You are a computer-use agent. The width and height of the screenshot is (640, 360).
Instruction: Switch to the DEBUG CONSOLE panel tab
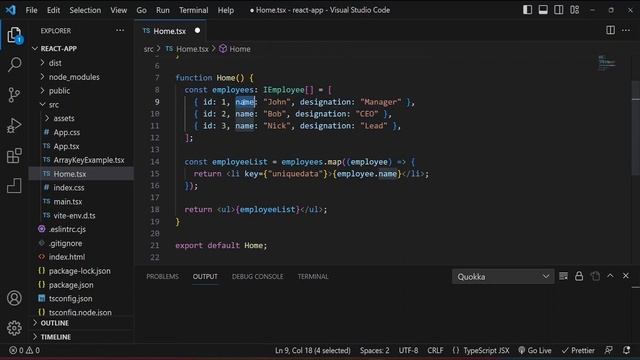coord(257,276)
